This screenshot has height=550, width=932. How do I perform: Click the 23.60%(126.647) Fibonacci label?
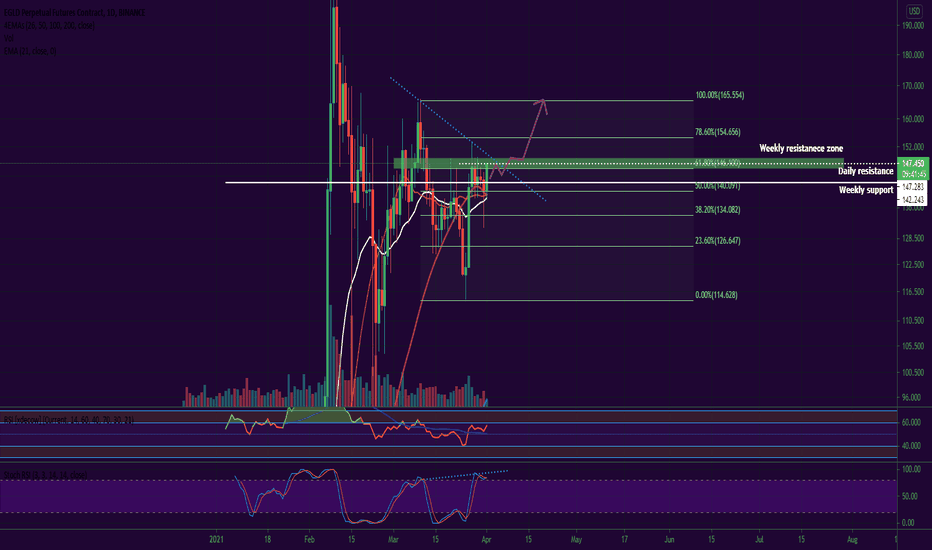point(717,241)
